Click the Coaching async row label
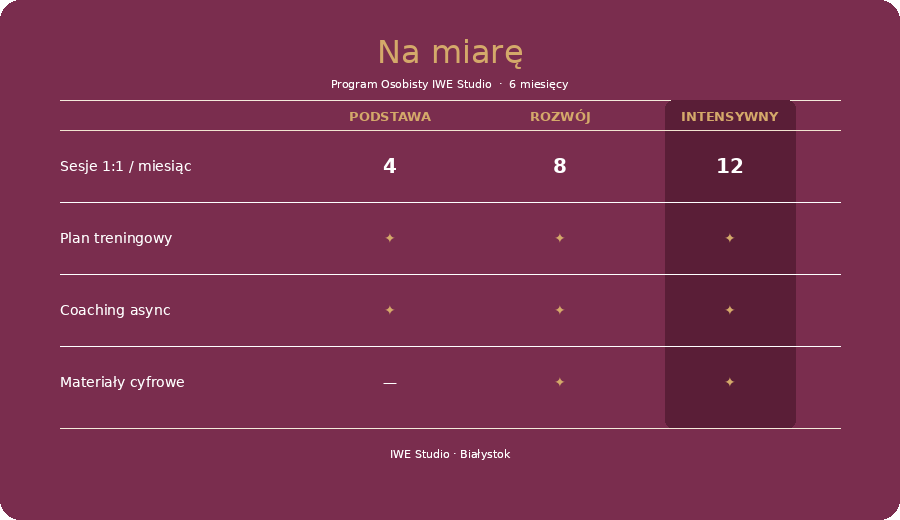Viewport: 900px width, 520px height. pos(115,310)
